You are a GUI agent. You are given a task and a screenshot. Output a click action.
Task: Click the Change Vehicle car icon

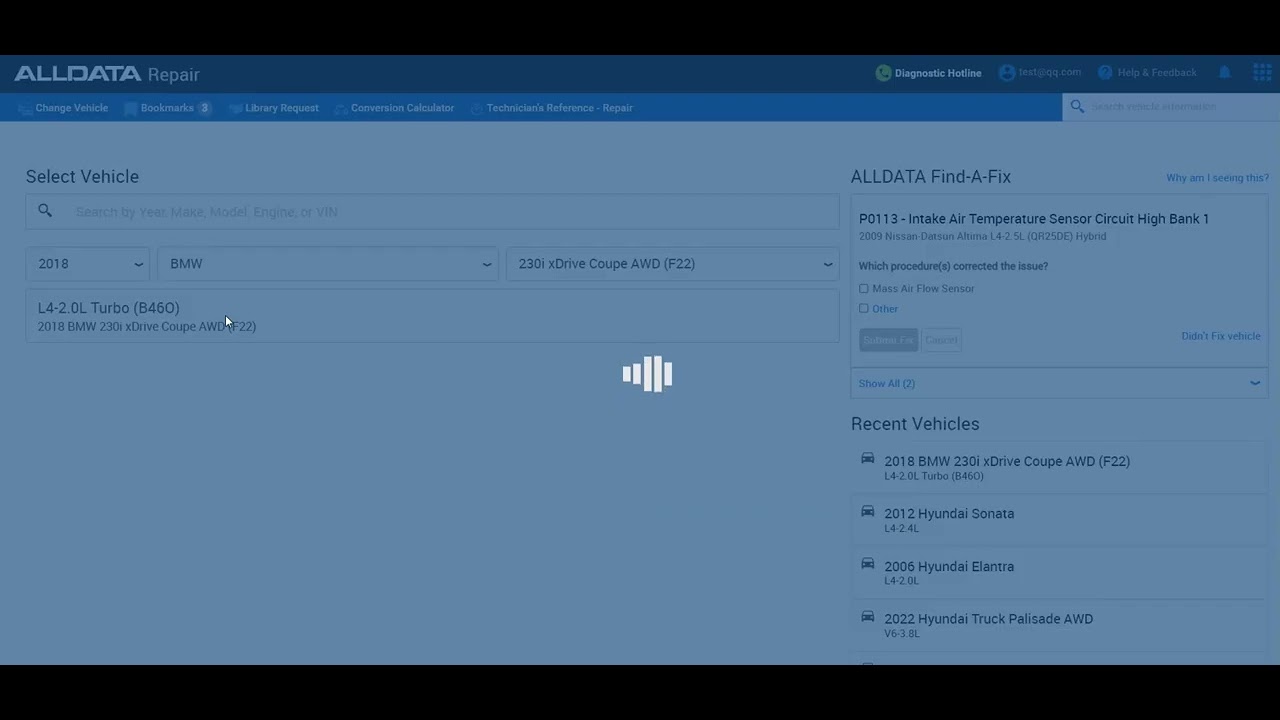click(x=25, y=108)
